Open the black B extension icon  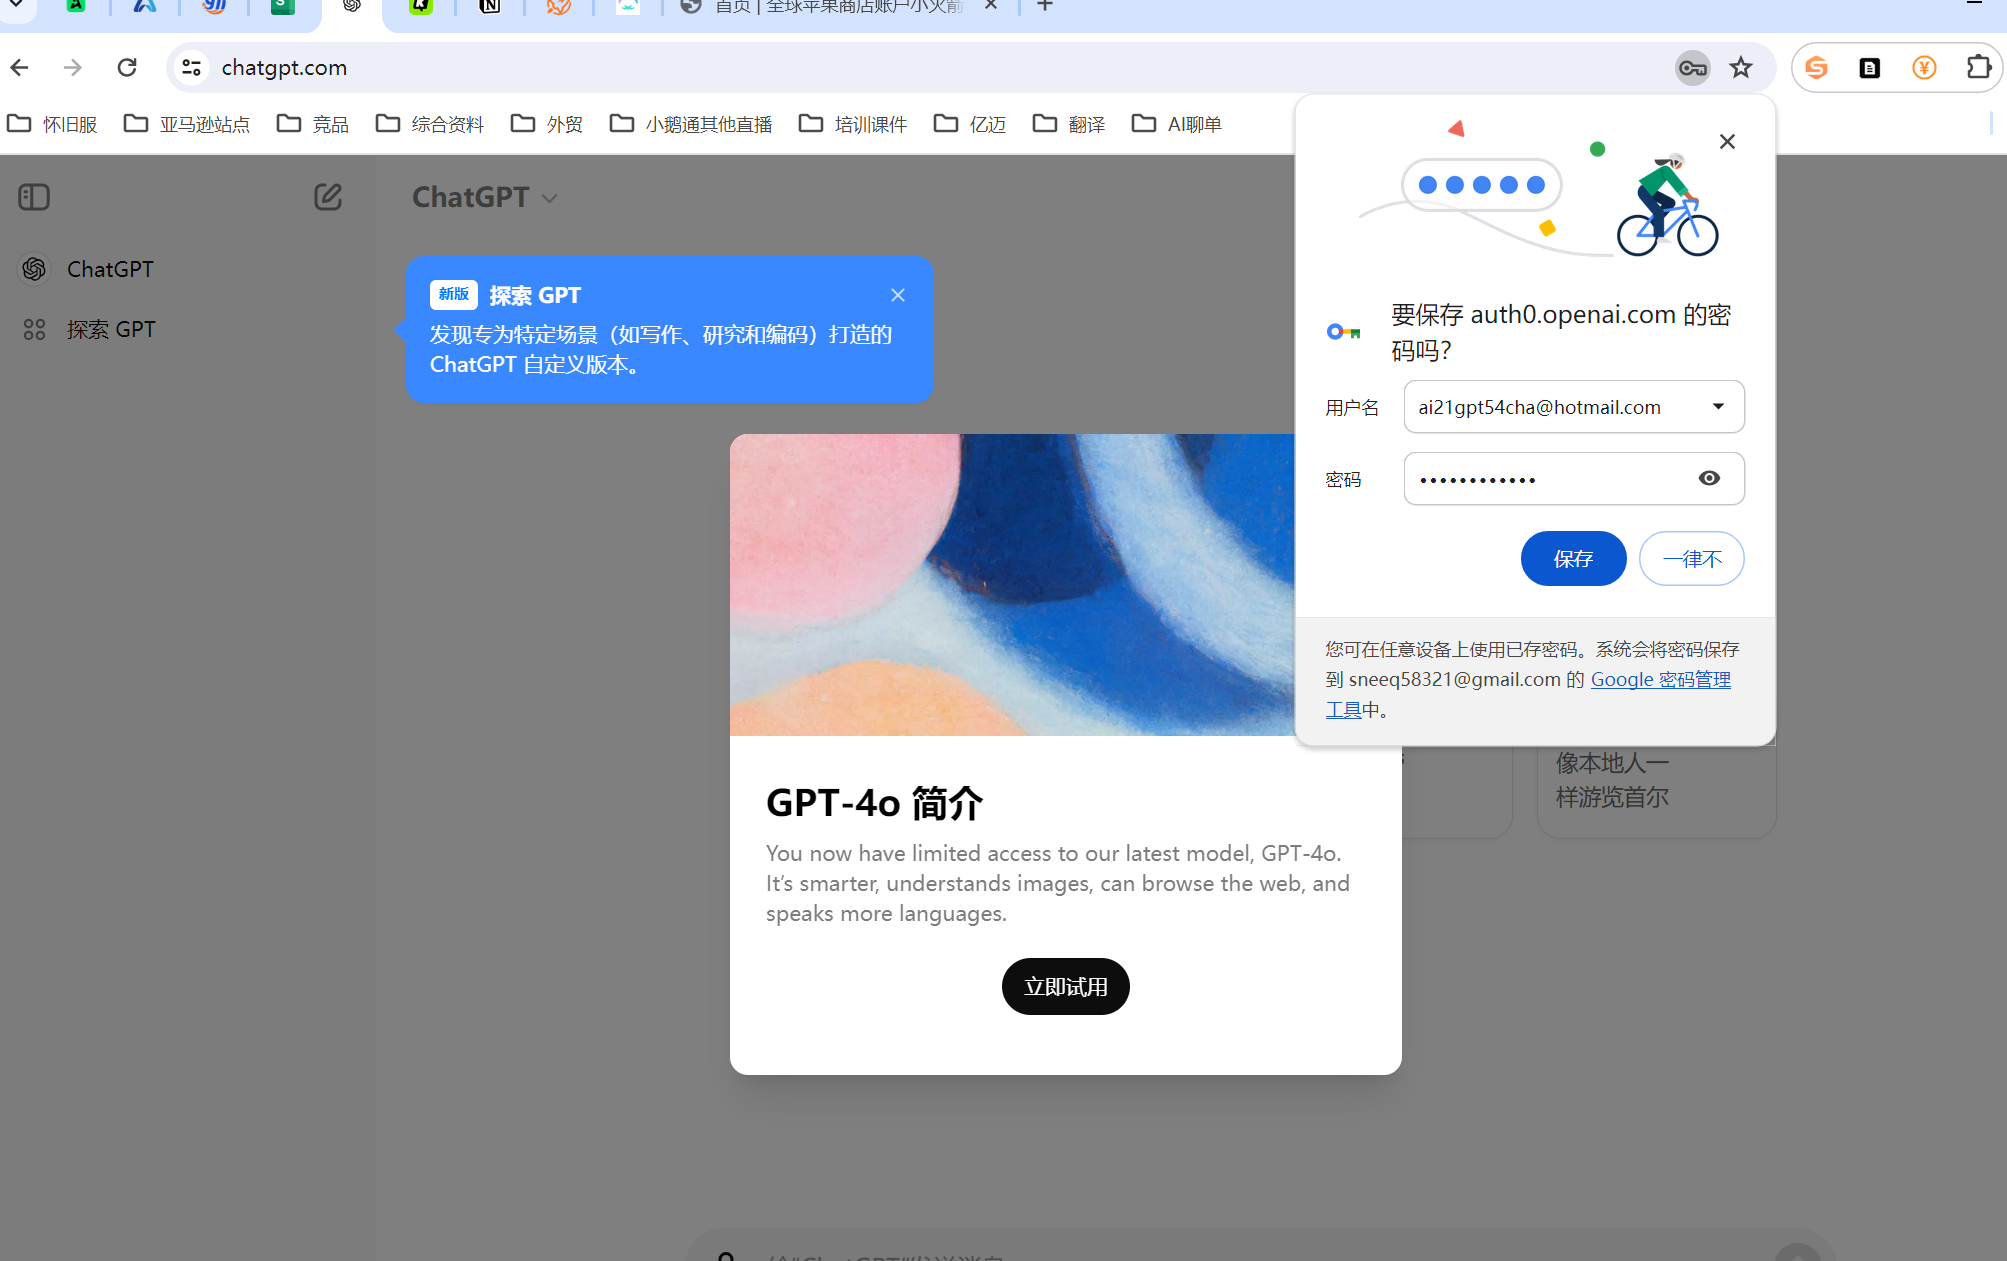[1870, 68]
